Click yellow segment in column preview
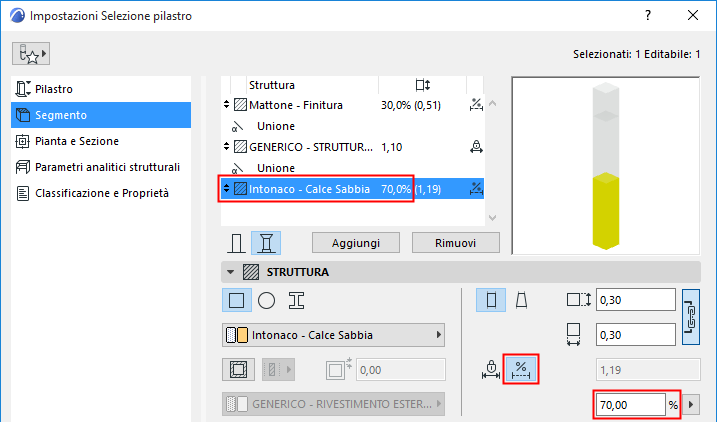The image size is (717, 422). (610, 210)
